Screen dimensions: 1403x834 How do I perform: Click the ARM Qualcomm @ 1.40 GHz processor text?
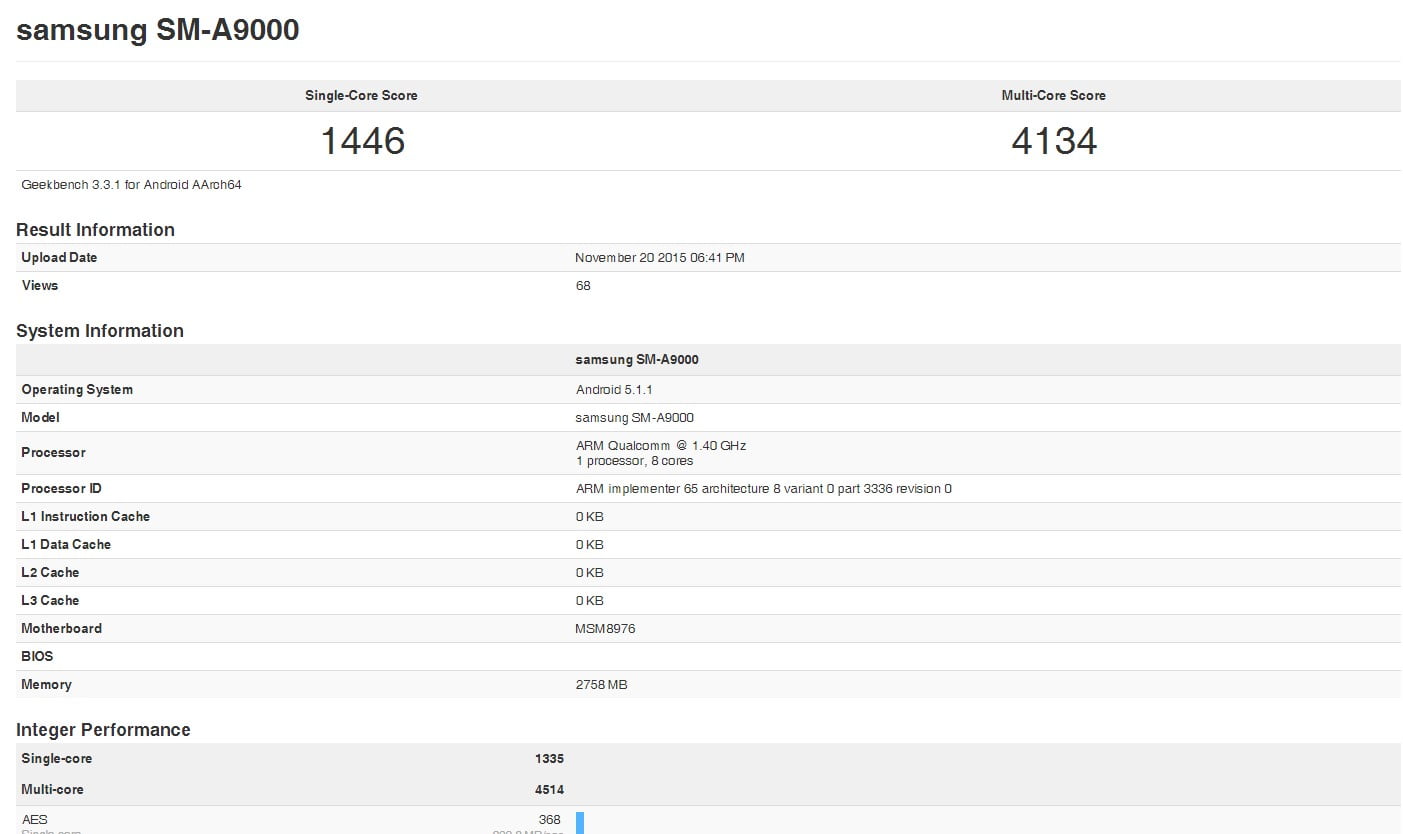coord(661,446)
